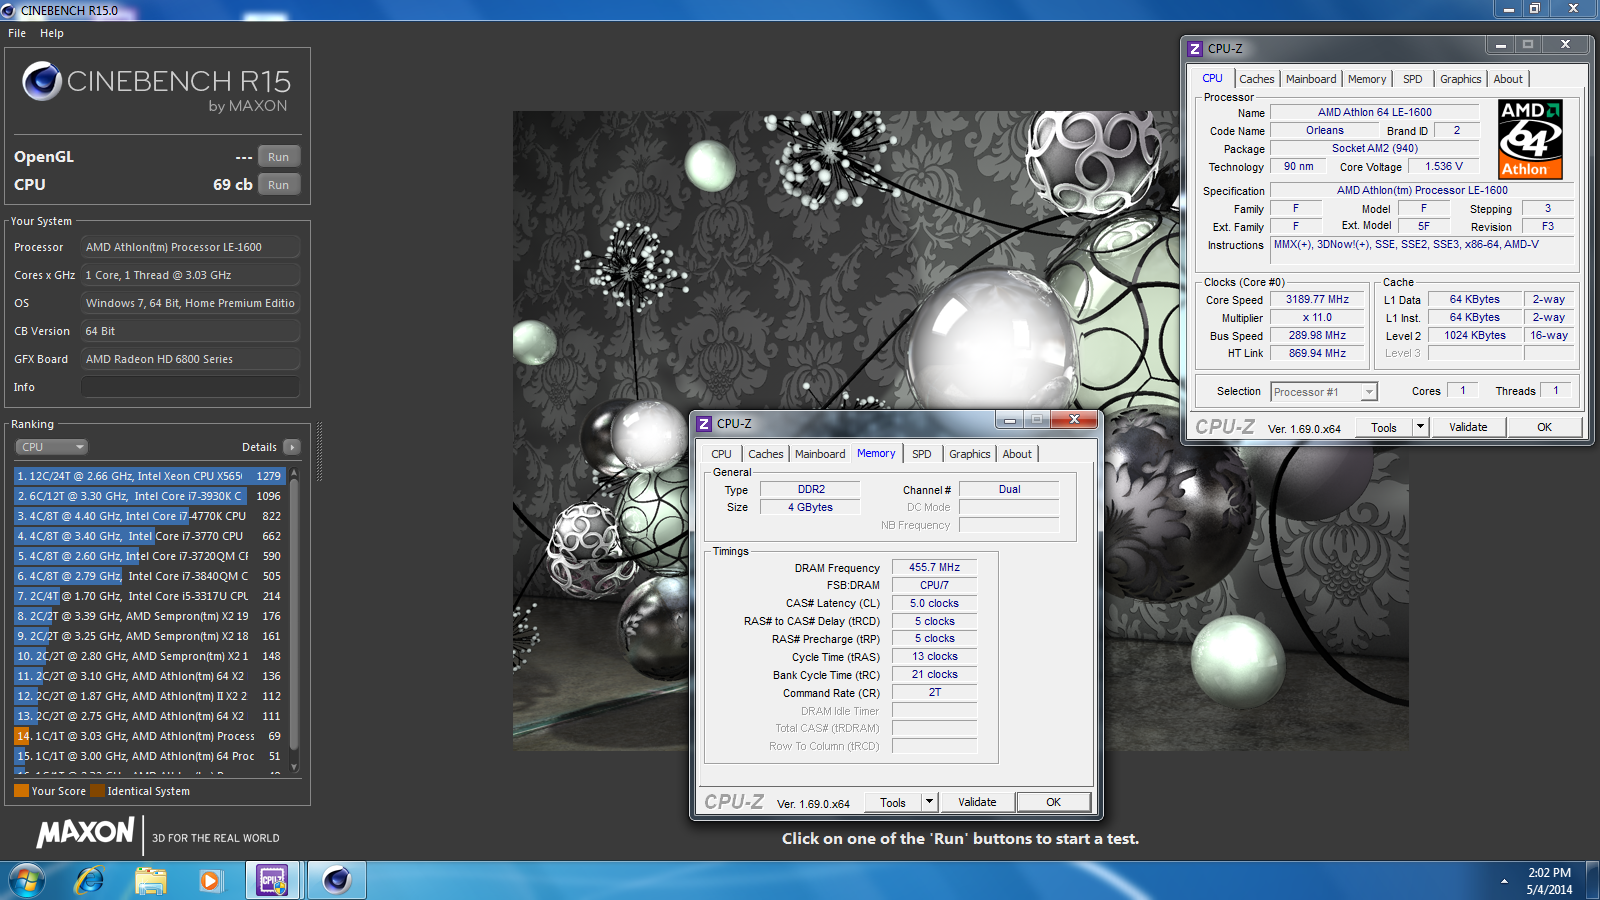Click OK in CPU-Z CPU window
This screenshot has height=900, width=1600.
[1544, 427]
